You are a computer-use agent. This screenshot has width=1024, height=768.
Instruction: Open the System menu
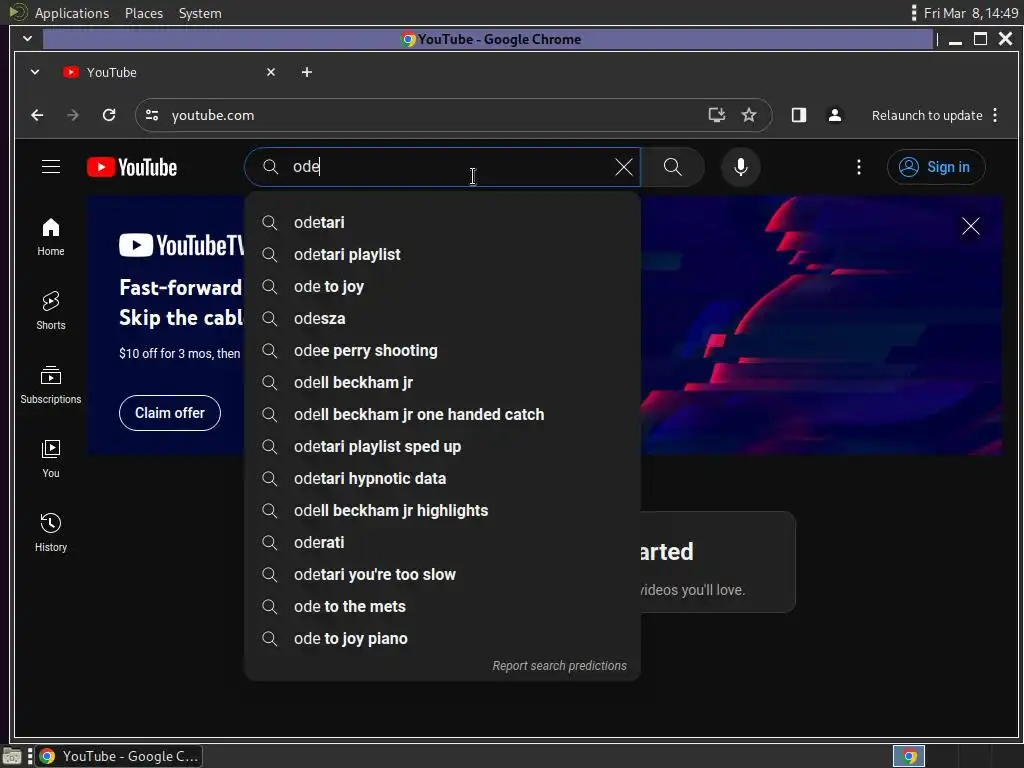pyautogui.click(x=200, y=13)
